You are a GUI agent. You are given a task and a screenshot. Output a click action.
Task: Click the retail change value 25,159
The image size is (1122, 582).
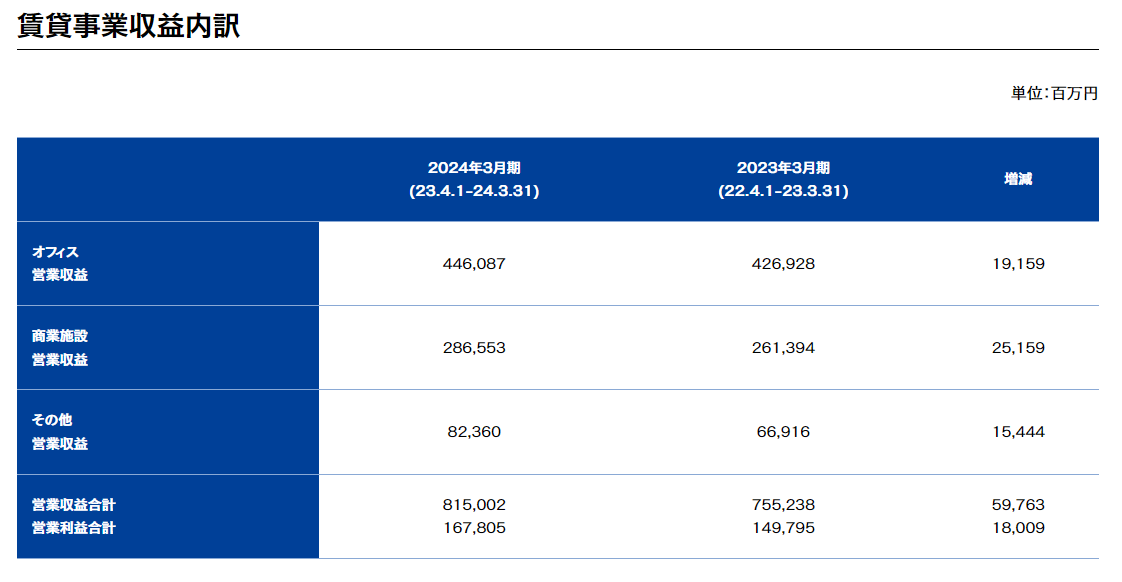pos(1018,348)
